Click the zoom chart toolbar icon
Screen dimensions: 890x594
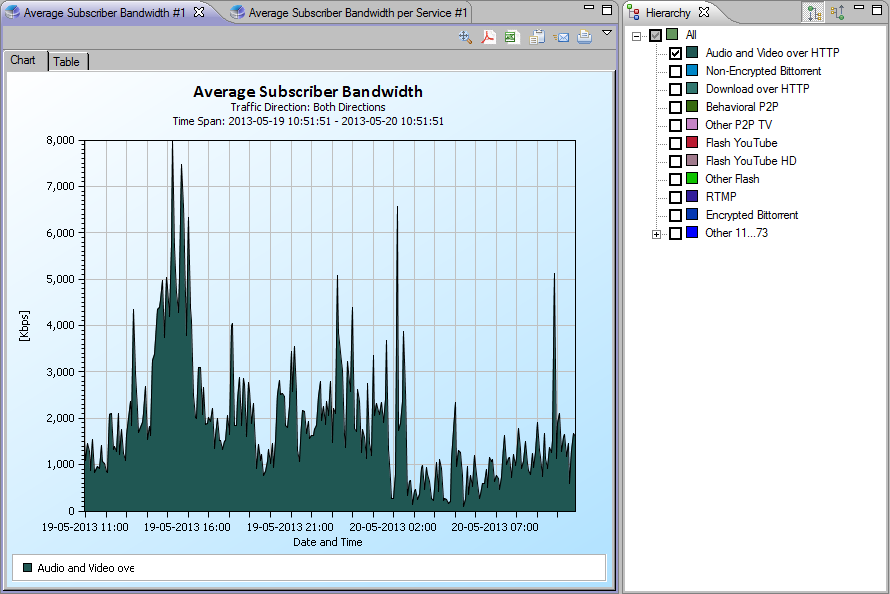point(465,37)
